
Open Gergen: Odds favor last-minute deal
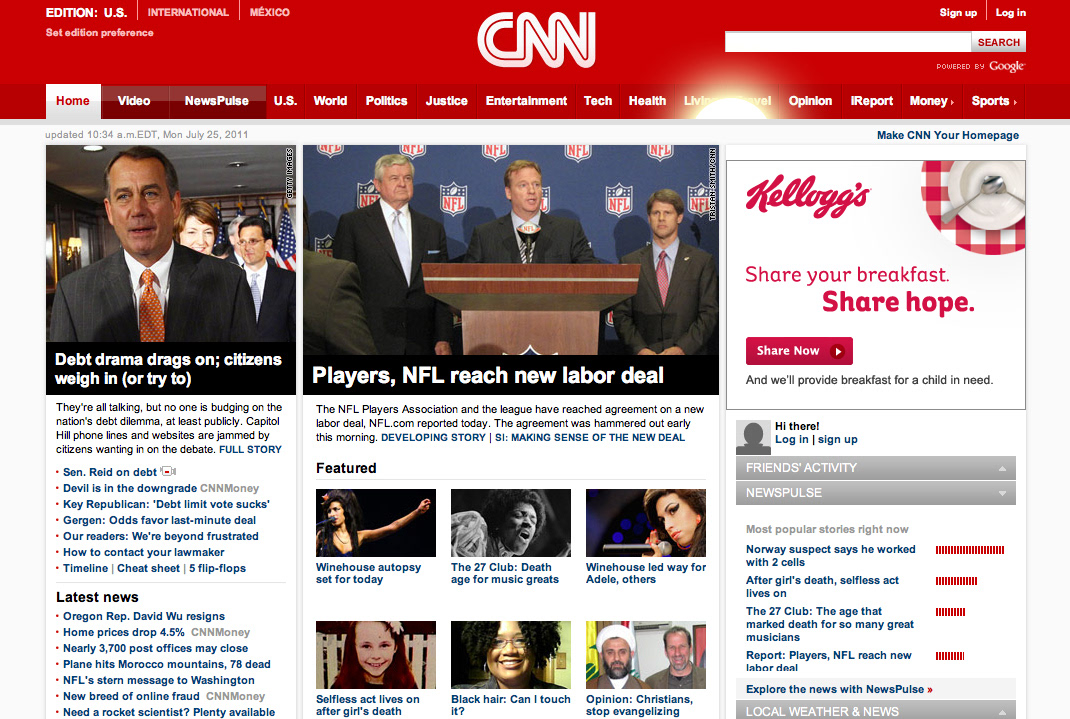pyautogui.click(x=160, y=520)
